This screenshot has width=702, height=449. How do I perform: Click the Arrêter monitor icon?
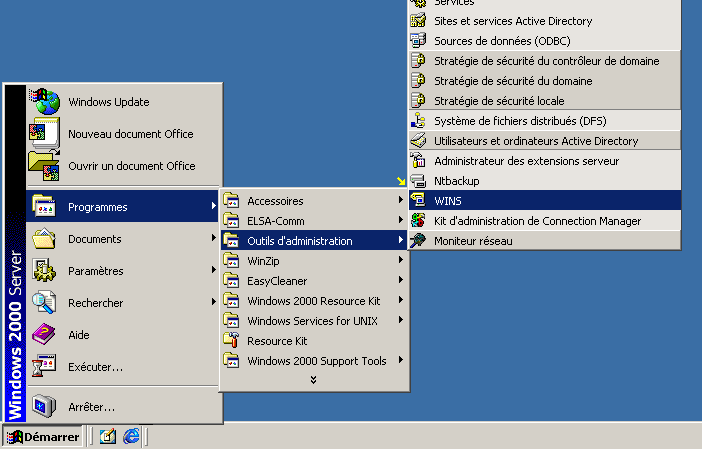[x=44, y=406]
